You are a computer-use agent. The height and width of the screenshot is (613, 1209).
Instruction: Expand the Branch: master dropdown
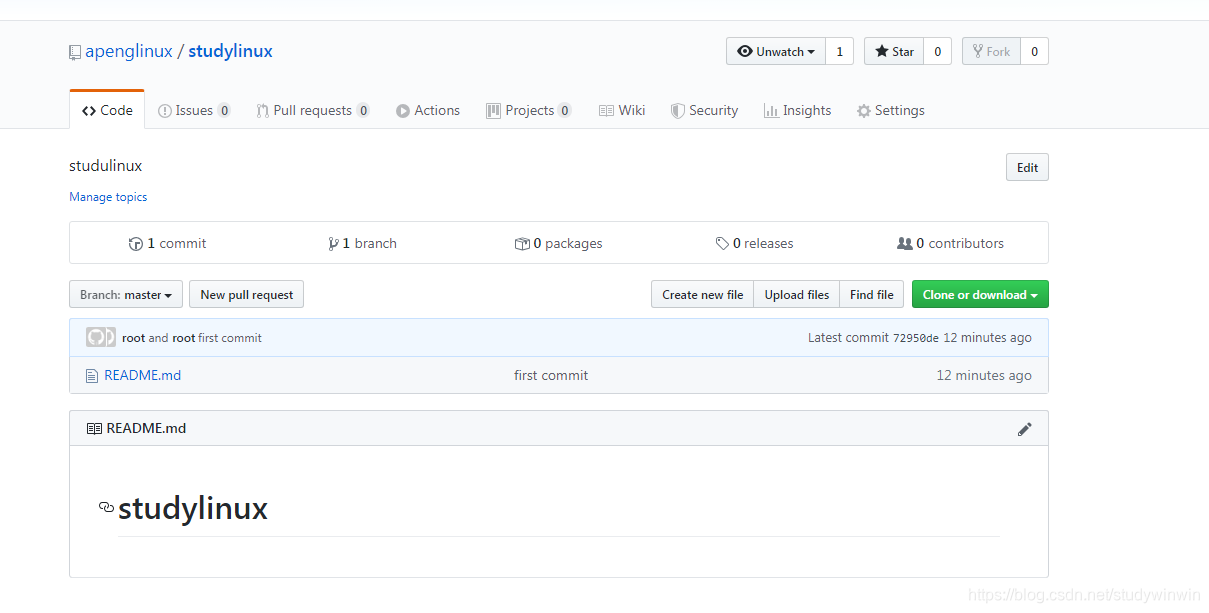coord(126,294)
